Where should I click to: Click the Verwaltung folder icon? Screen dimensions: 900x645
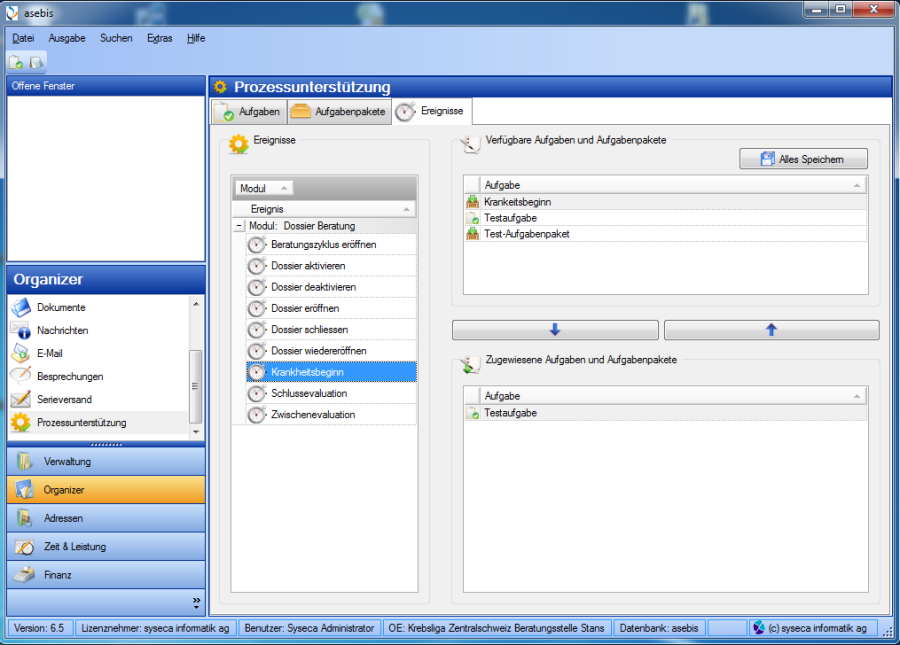point(24,461)
